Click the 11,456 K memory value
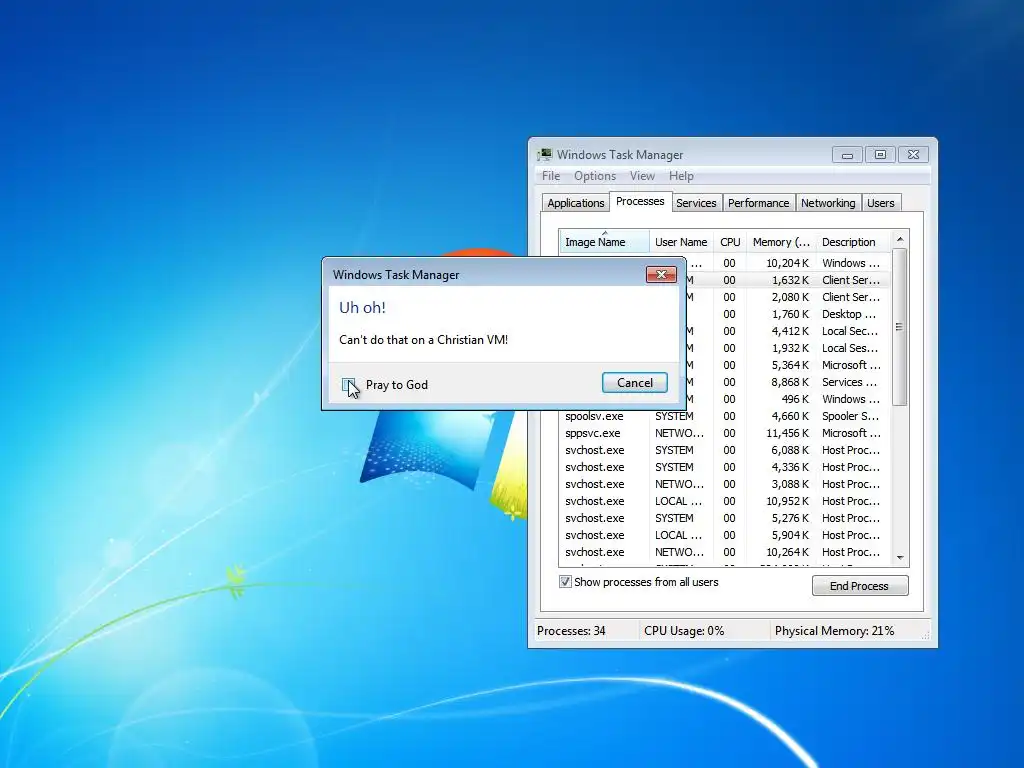The height and width of the screenshot is (768, 1024). point(787,433)
